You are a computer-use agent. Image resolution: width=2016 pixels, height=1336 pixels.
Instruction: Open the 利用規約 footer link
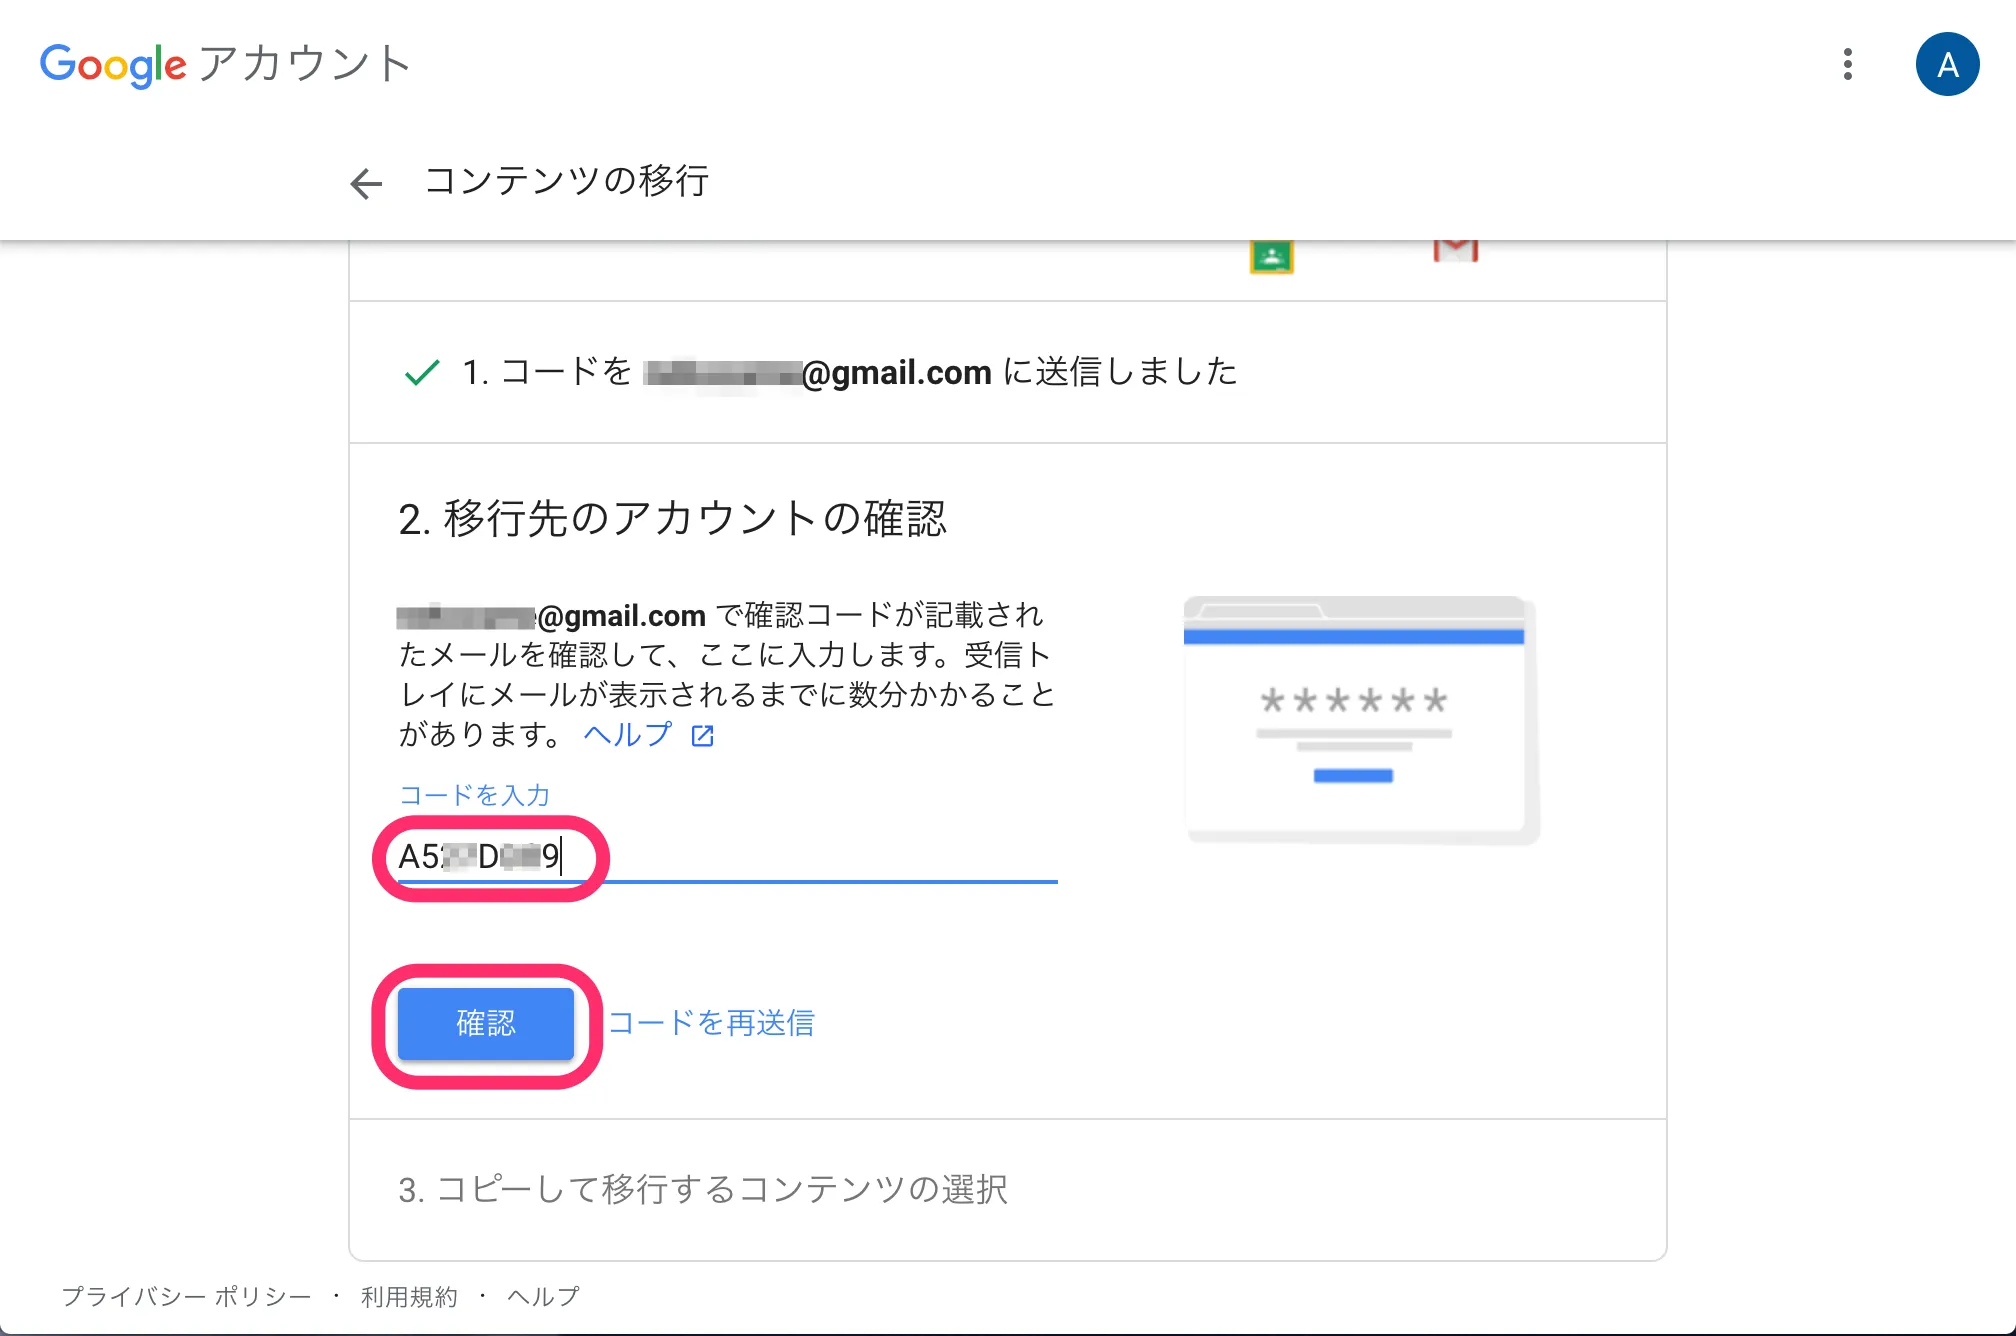(409, 1297)
